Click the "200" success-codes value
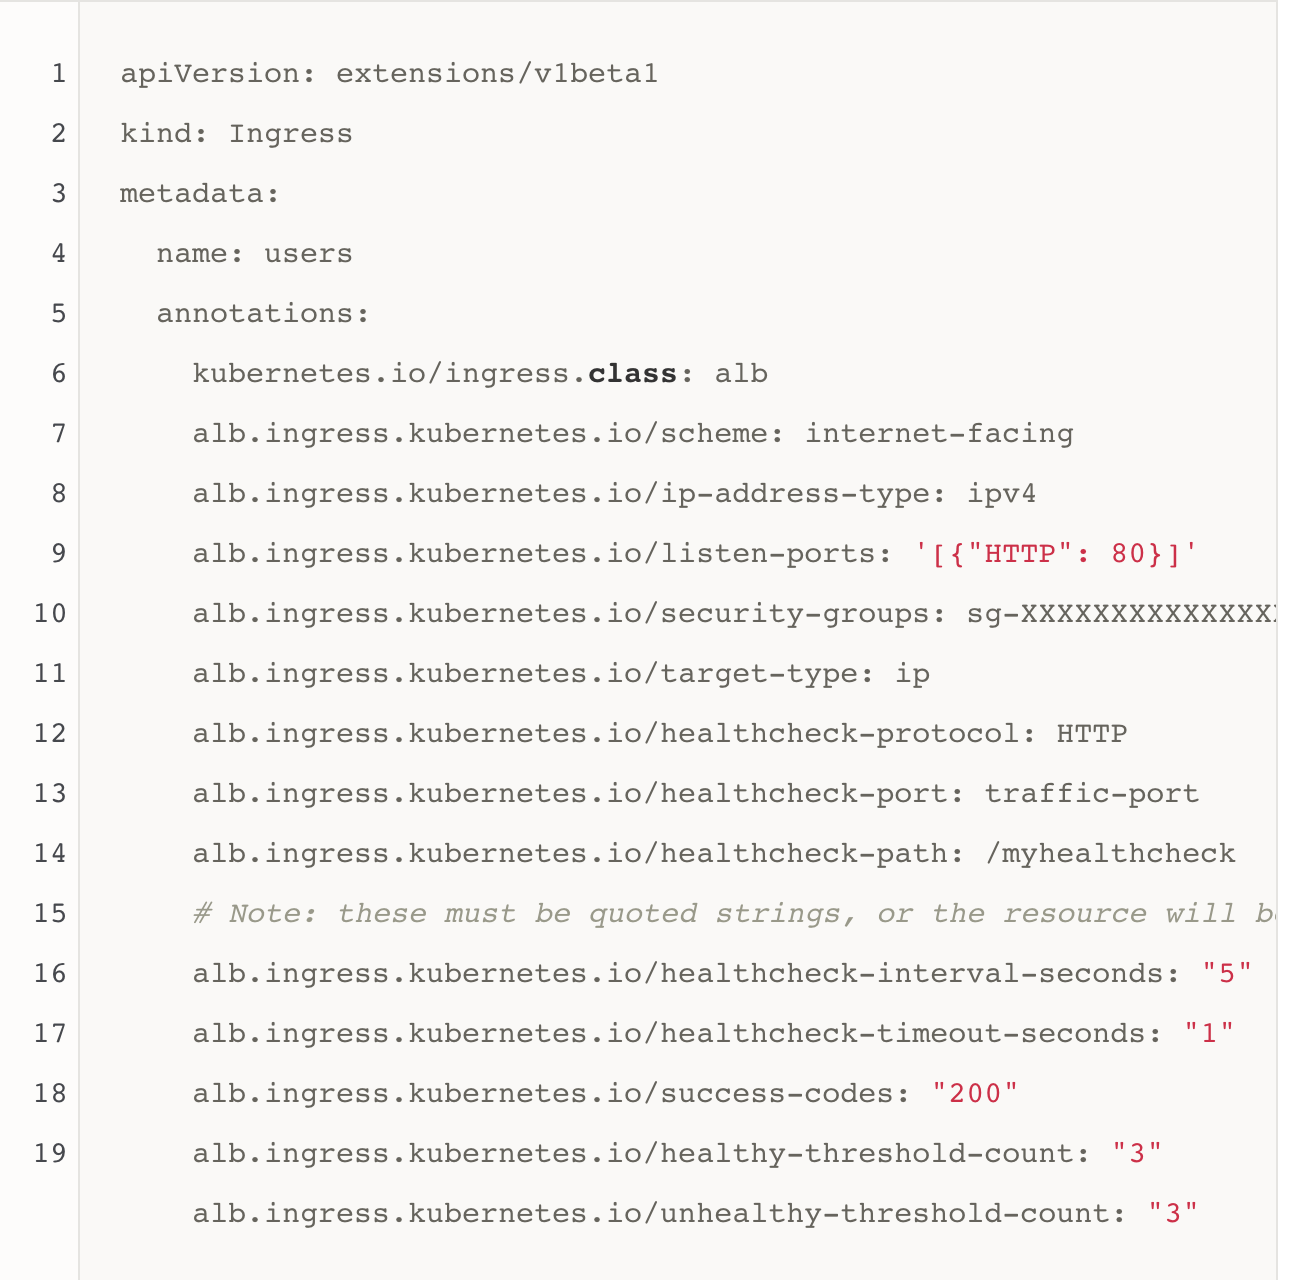1300x1280 pixels. coord(974,1094)
